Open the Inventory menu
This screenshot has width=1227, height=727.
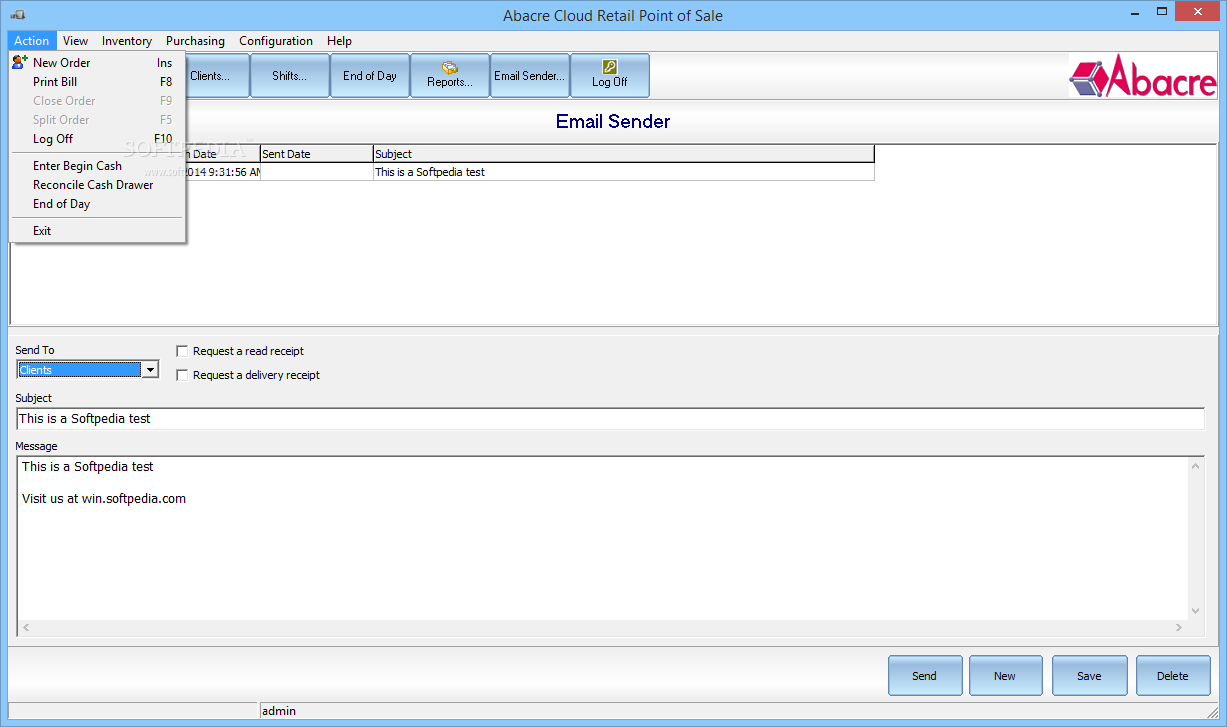tap(127, 41)
